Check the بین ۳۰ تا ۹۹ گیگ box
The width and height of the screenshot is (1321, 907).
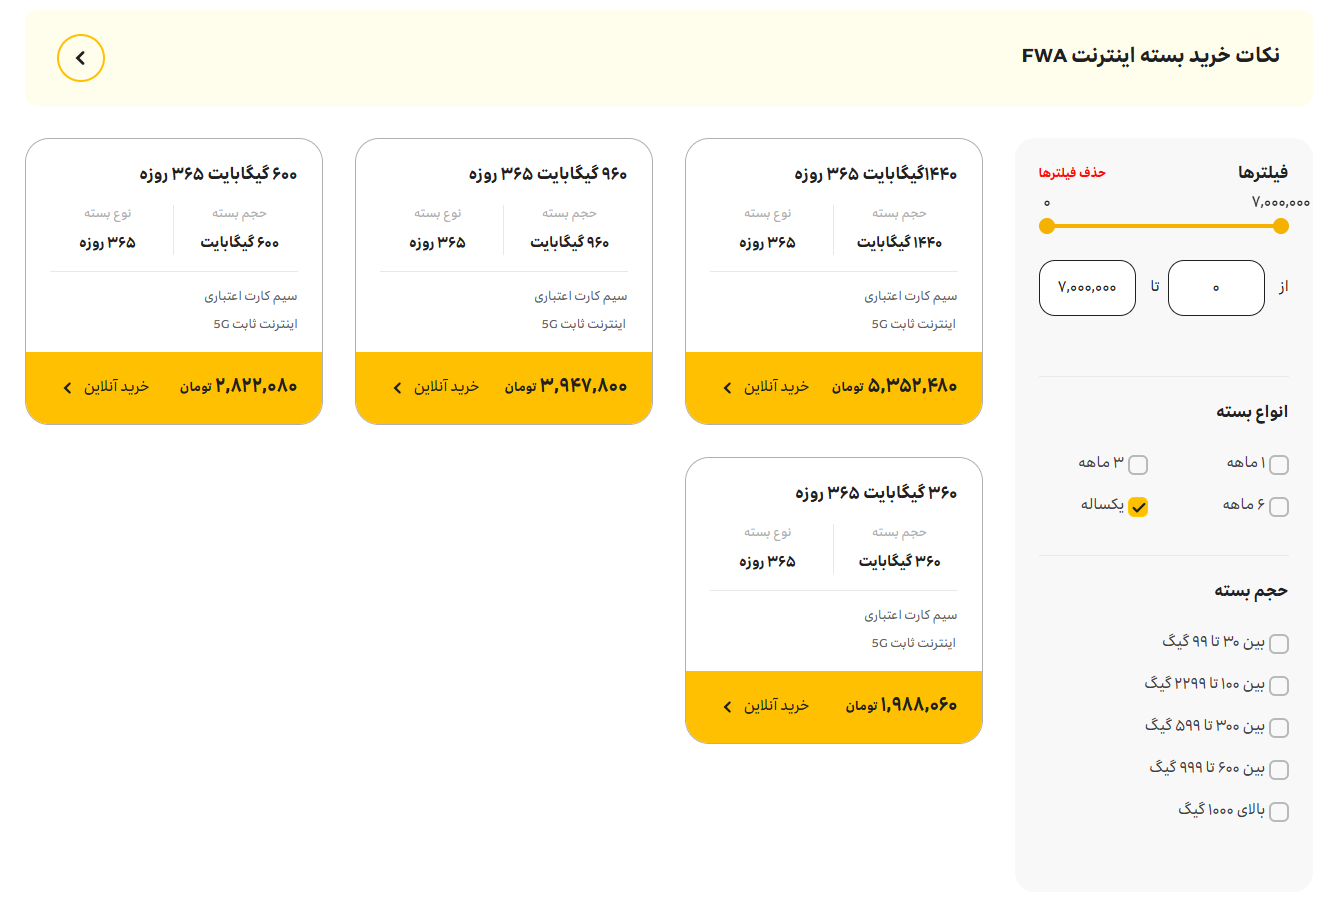(1278, 644)
